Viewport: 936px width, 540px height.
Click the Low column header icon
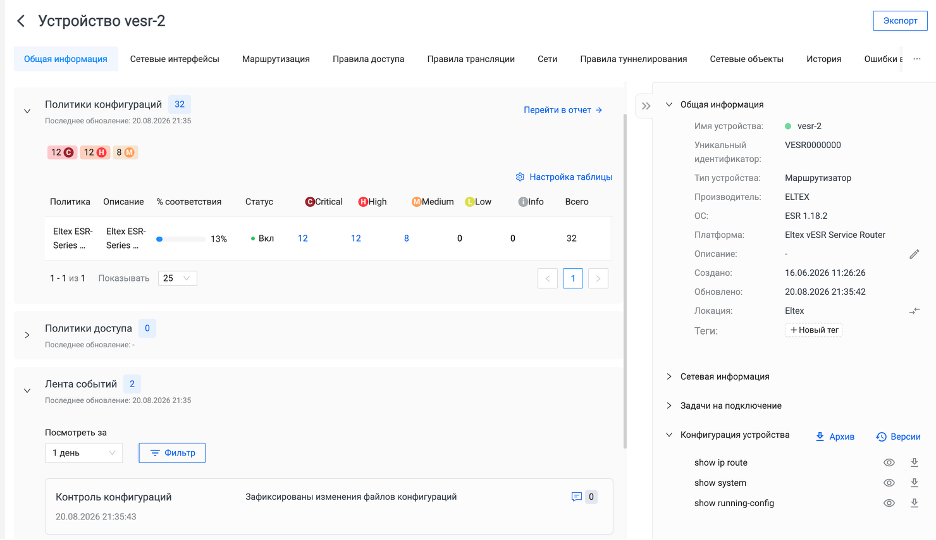[470, 202]
